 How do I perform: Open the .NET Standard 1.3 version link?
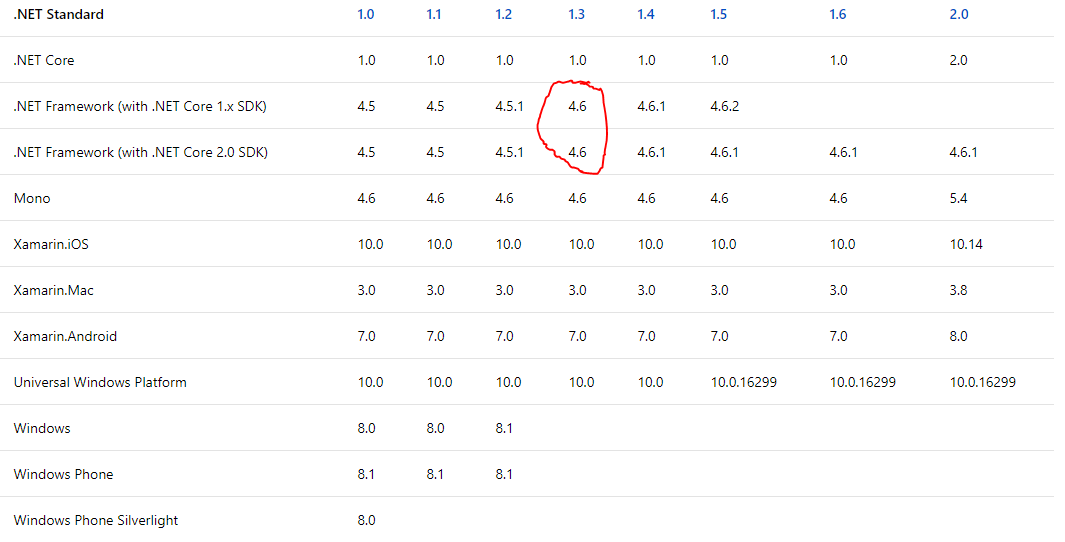point(576,14)
